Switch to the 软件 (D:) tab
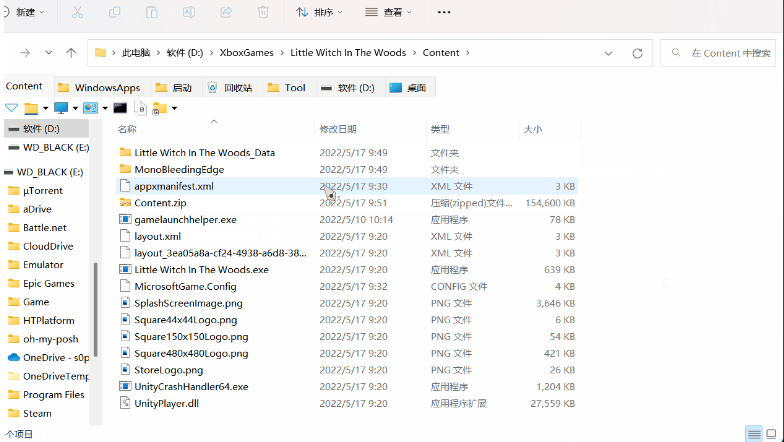This screenshot has height=442, width=784. pos(348,88)
